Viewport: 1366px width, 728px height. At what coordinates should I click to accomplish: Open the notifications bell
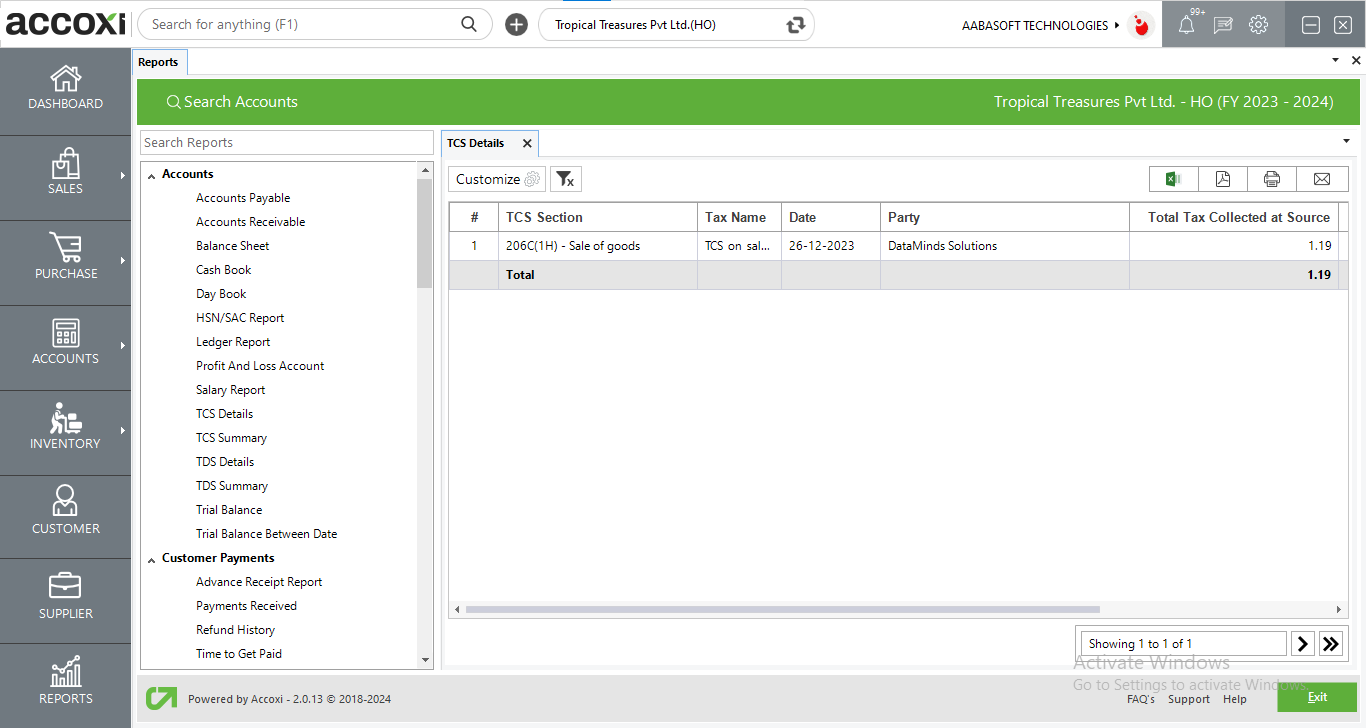click(1186, 25)
